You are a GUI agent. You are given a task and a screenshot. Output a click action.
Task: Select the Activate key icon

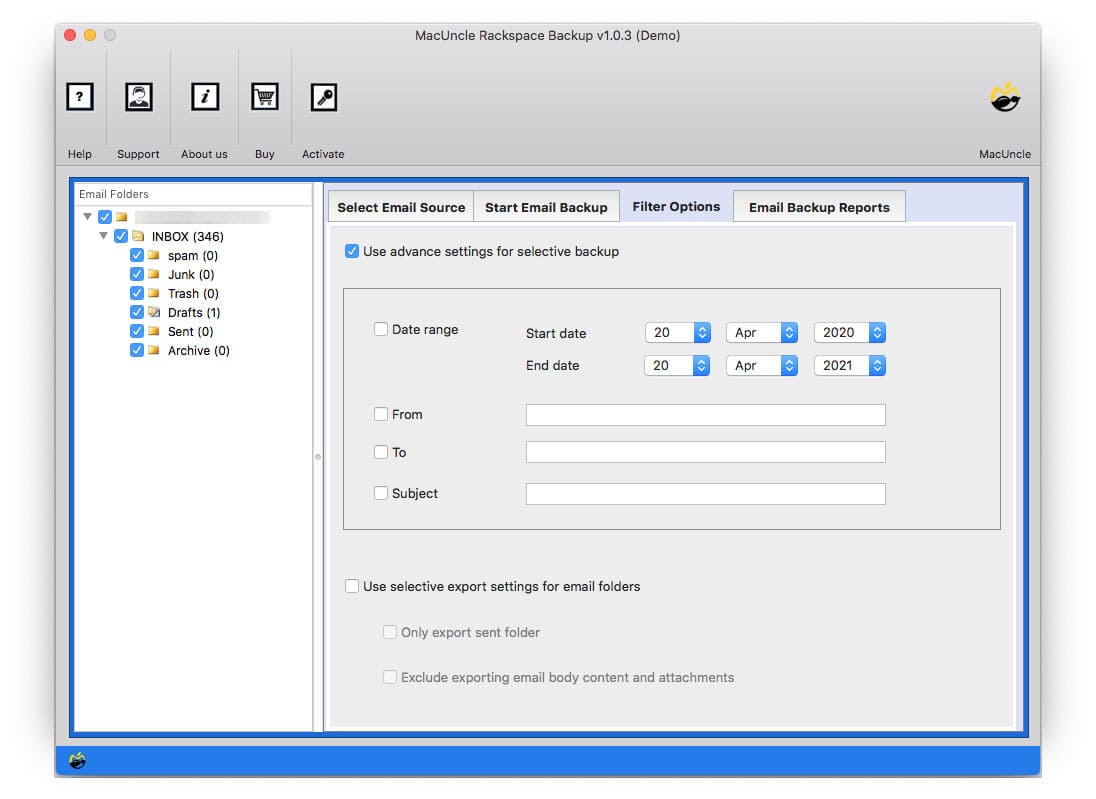323,96
